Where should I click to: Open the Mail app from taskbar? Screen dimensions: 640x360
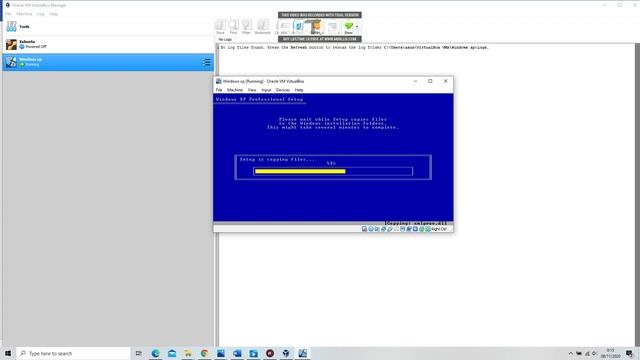(172, 353)
